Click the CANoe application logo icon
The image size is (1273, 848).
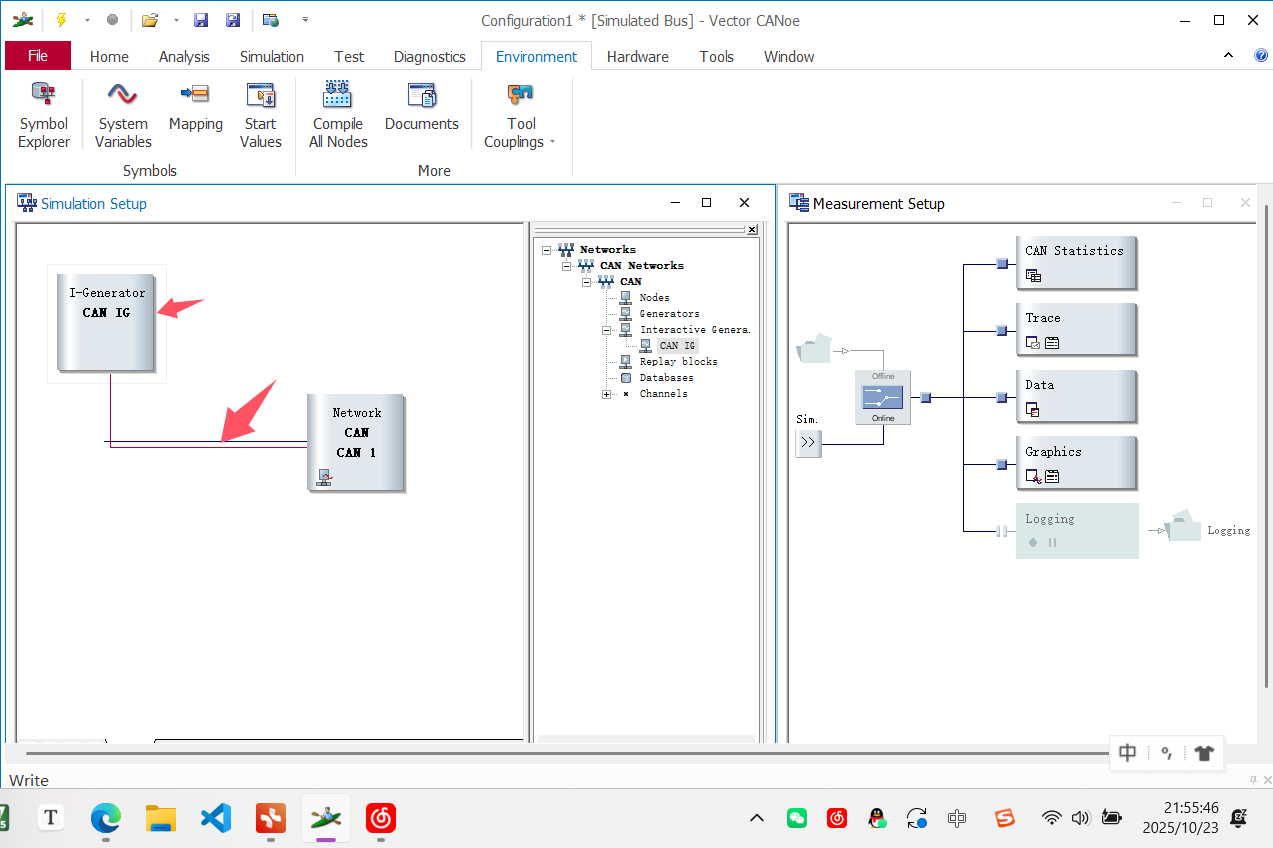pyautogui.click(x=22, y=20)
